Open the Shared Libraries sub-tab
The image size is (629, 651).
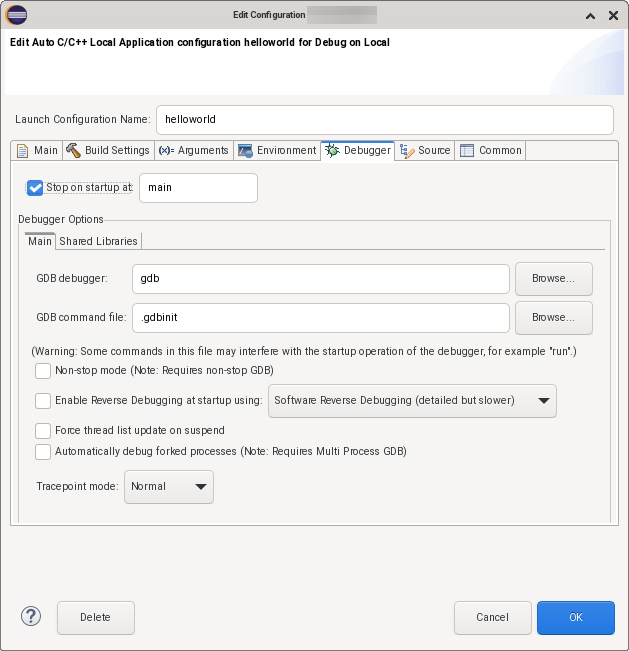tap(98, 241)
